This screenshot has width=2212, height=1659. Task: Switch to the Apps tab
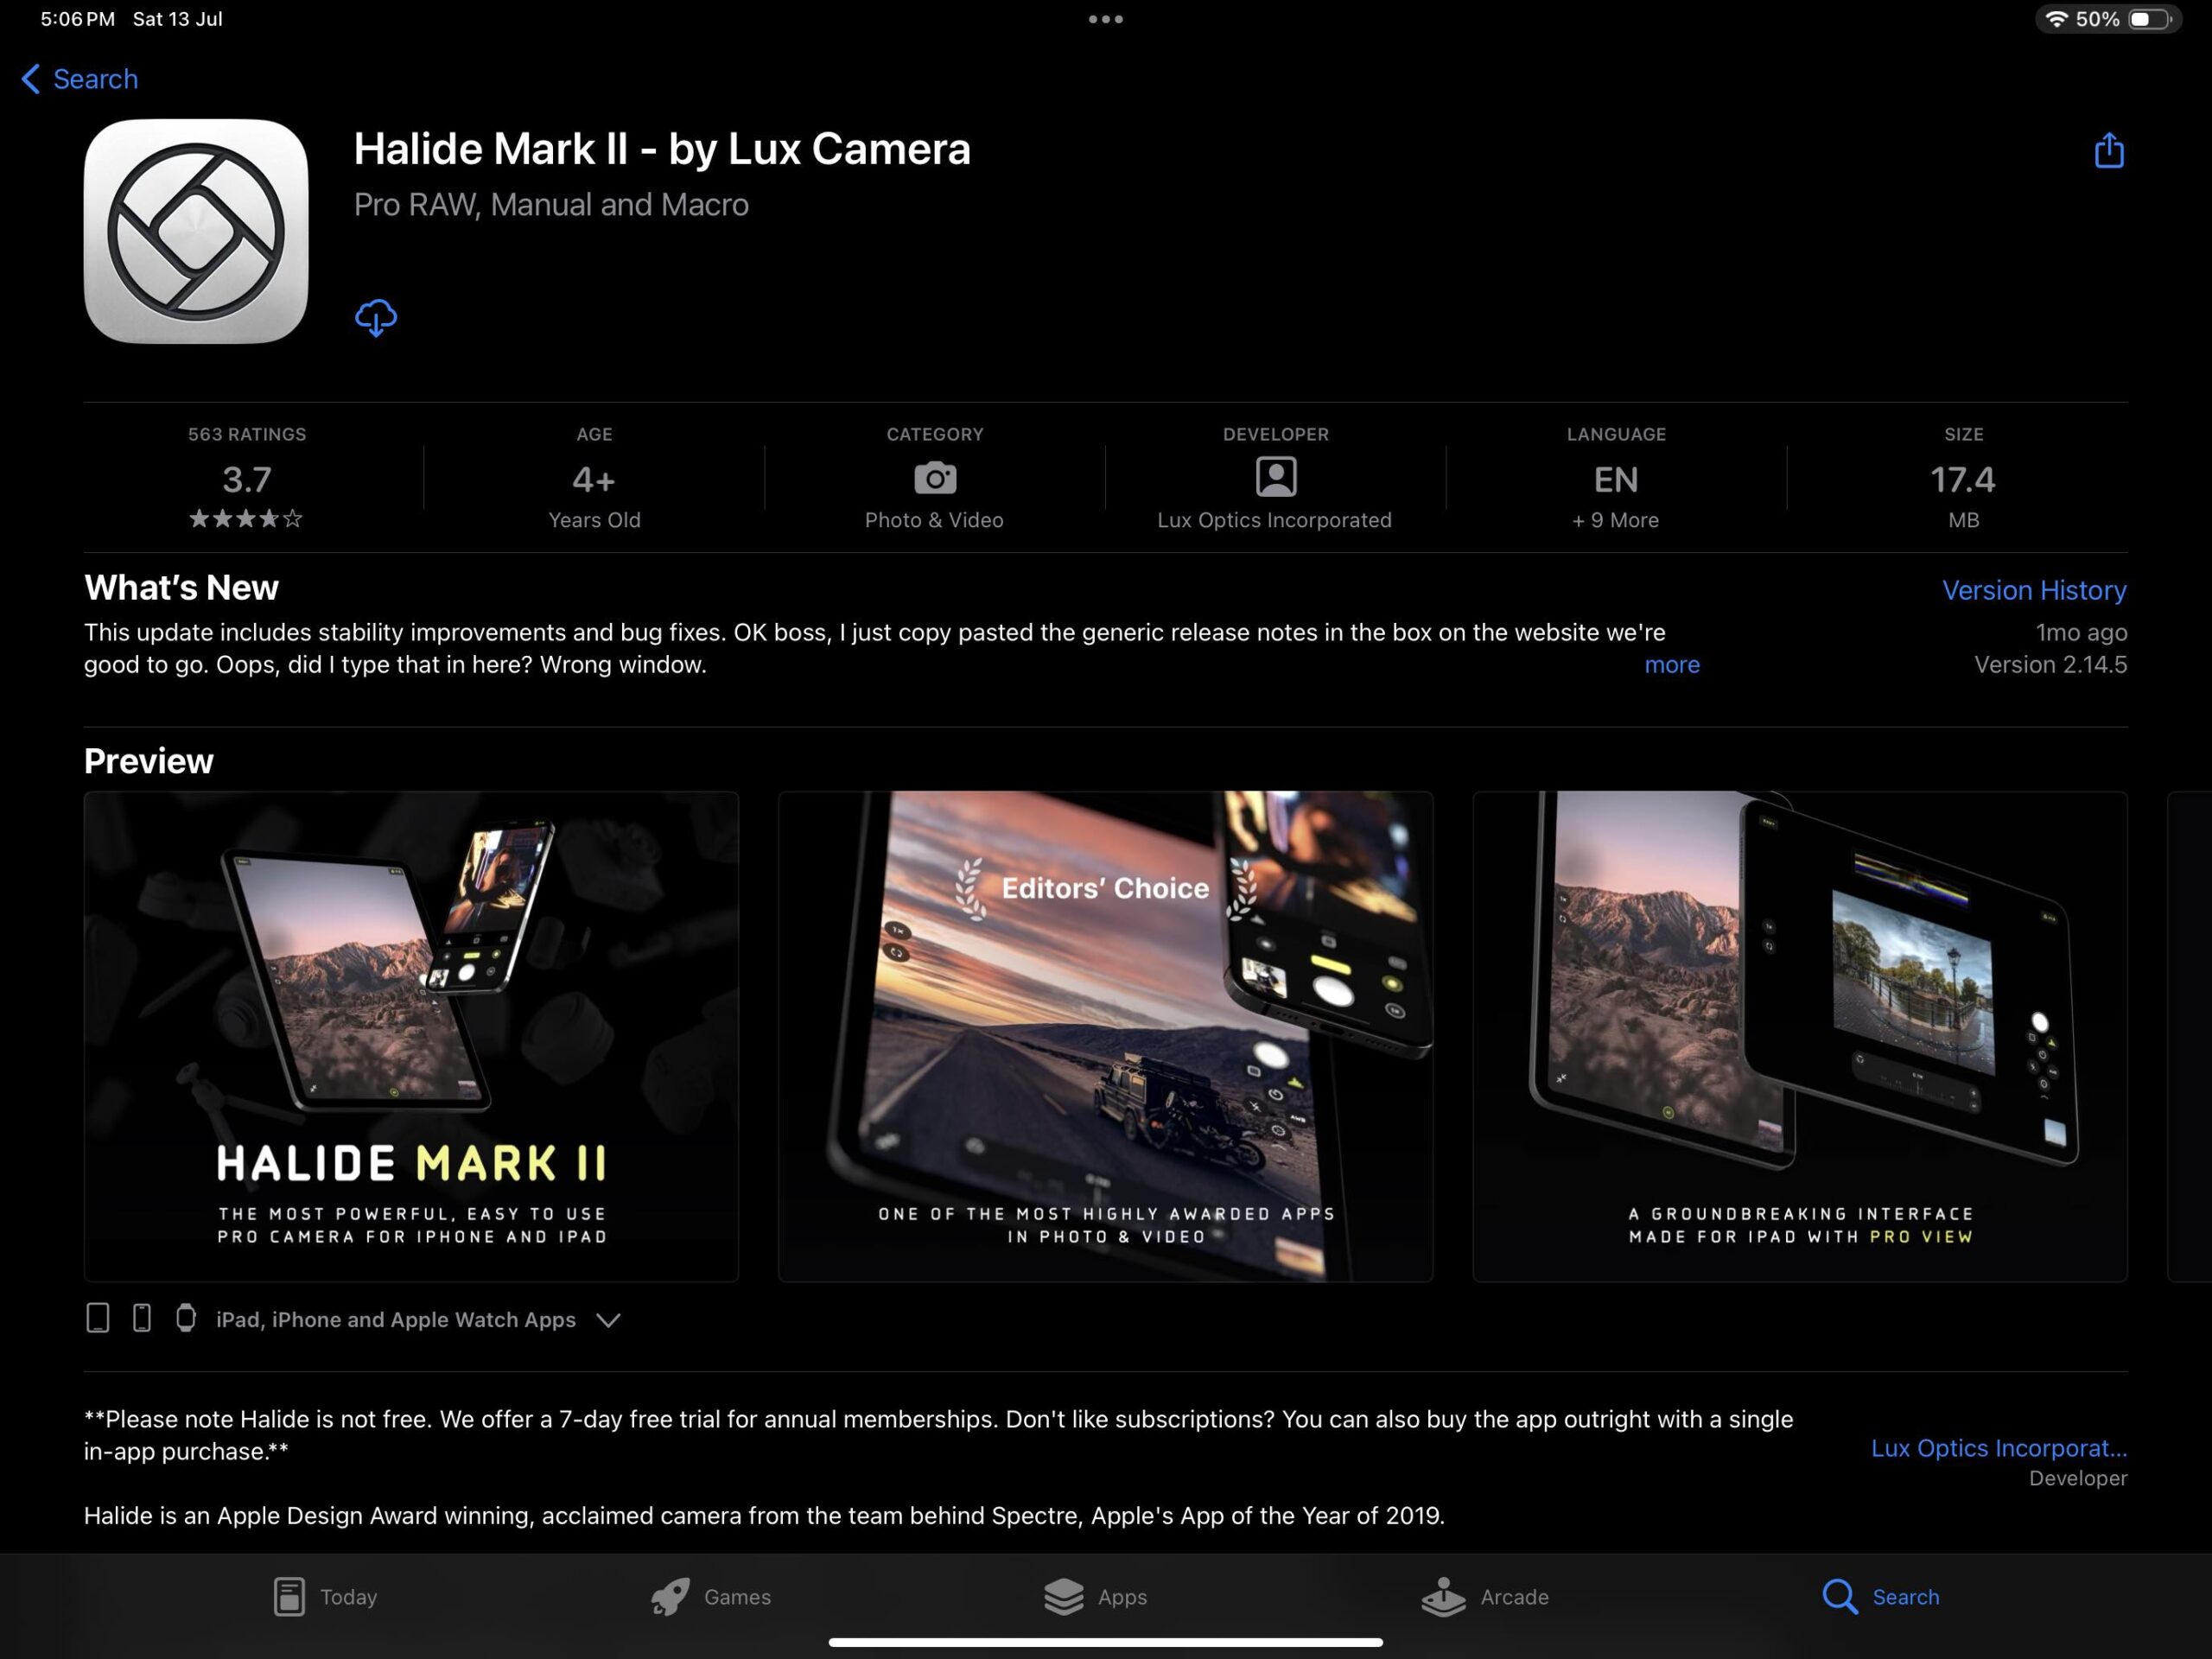point(1095,1596)
